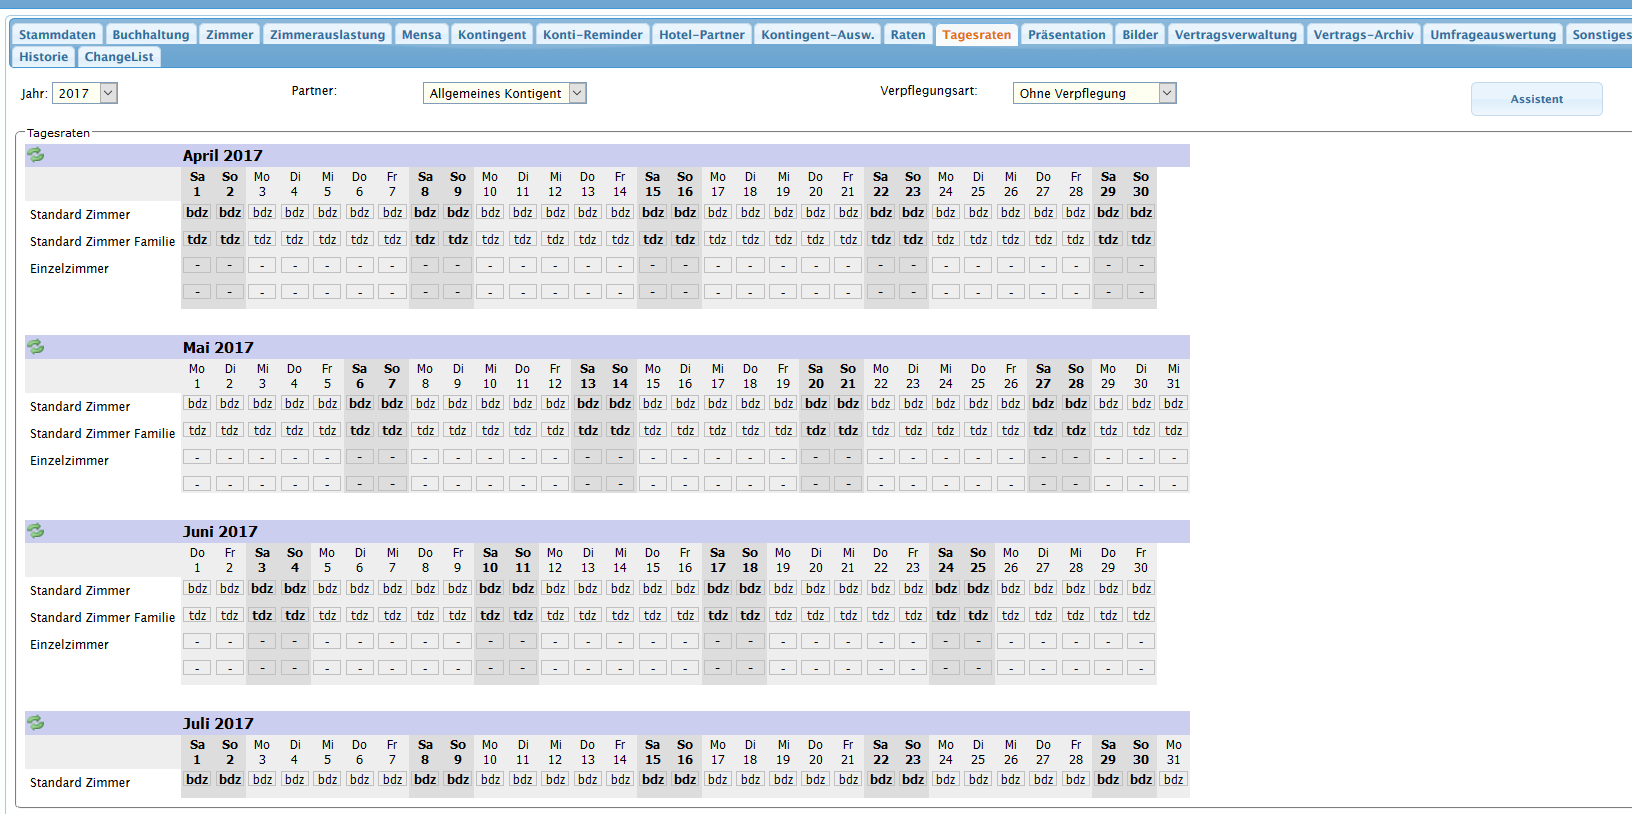Open the ChangeList tab
The height and width of the screenshot is (814, 1632).
point(119,57)
